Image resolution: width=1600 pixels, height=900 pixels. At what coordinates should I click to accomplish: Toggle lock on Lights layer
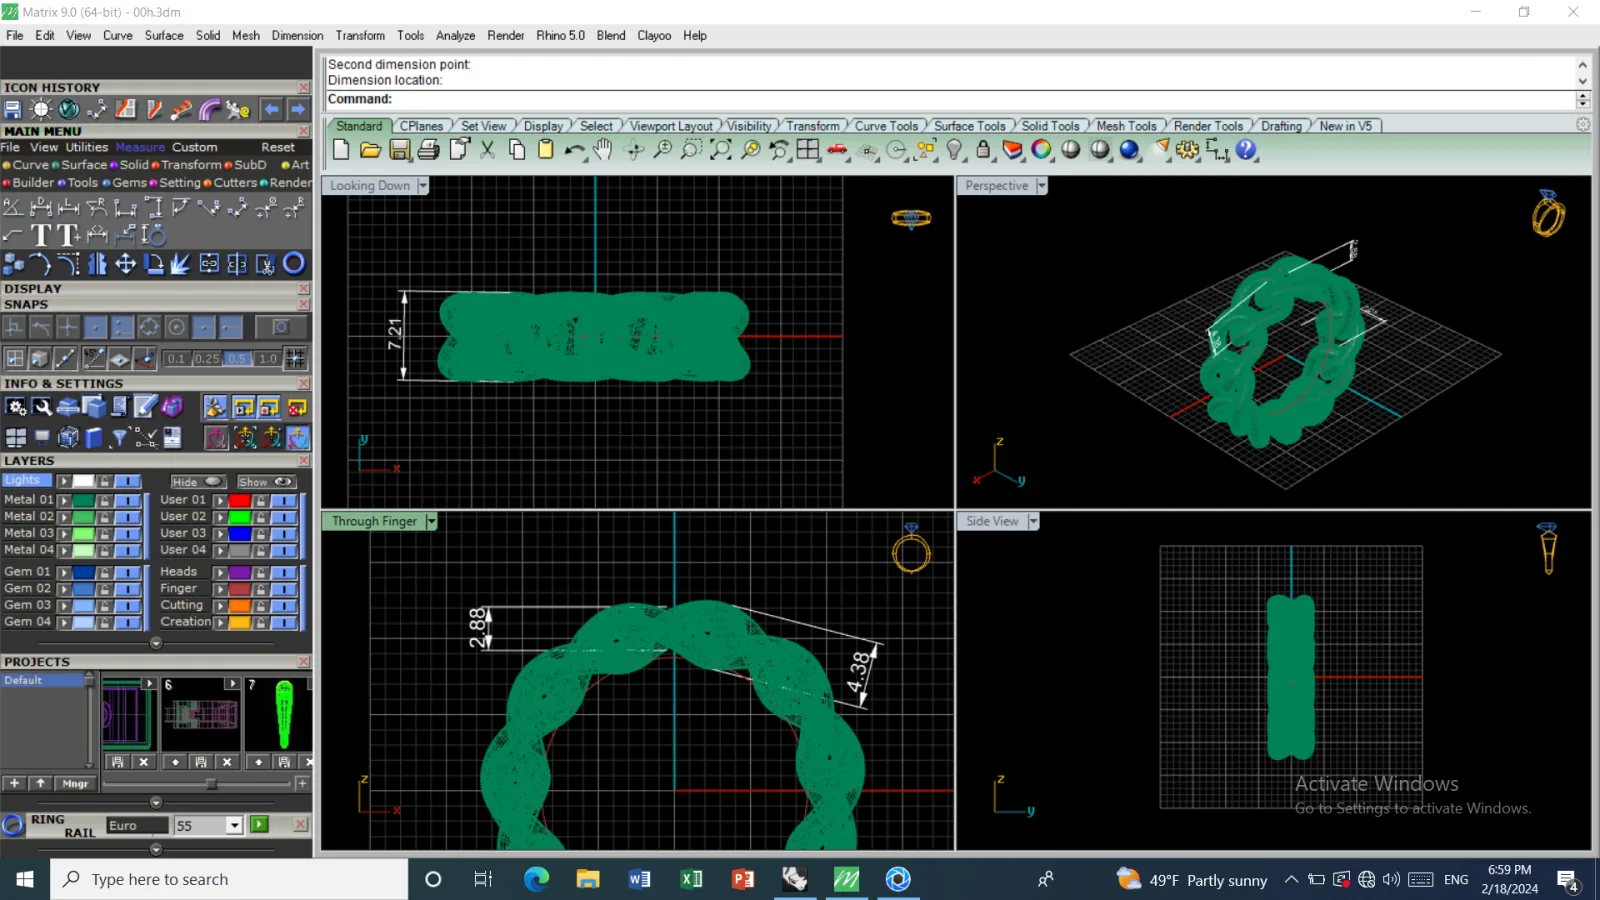pyautogui.click(x=104, y=481)
